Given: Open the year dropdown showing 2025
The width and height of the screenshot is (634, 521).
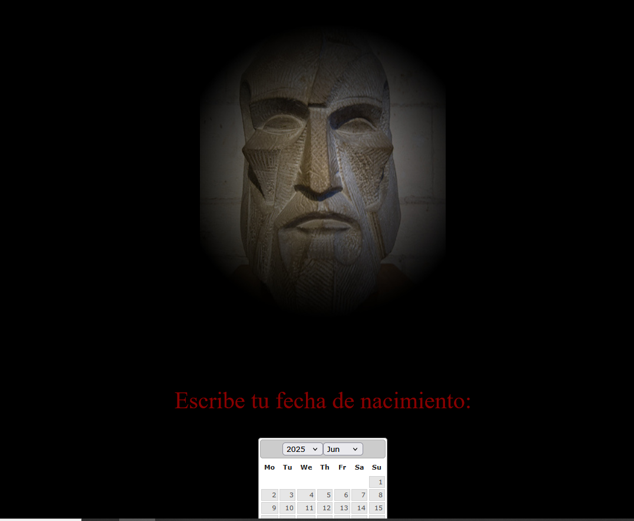Looking at the screenshot, I should (302, 450).
